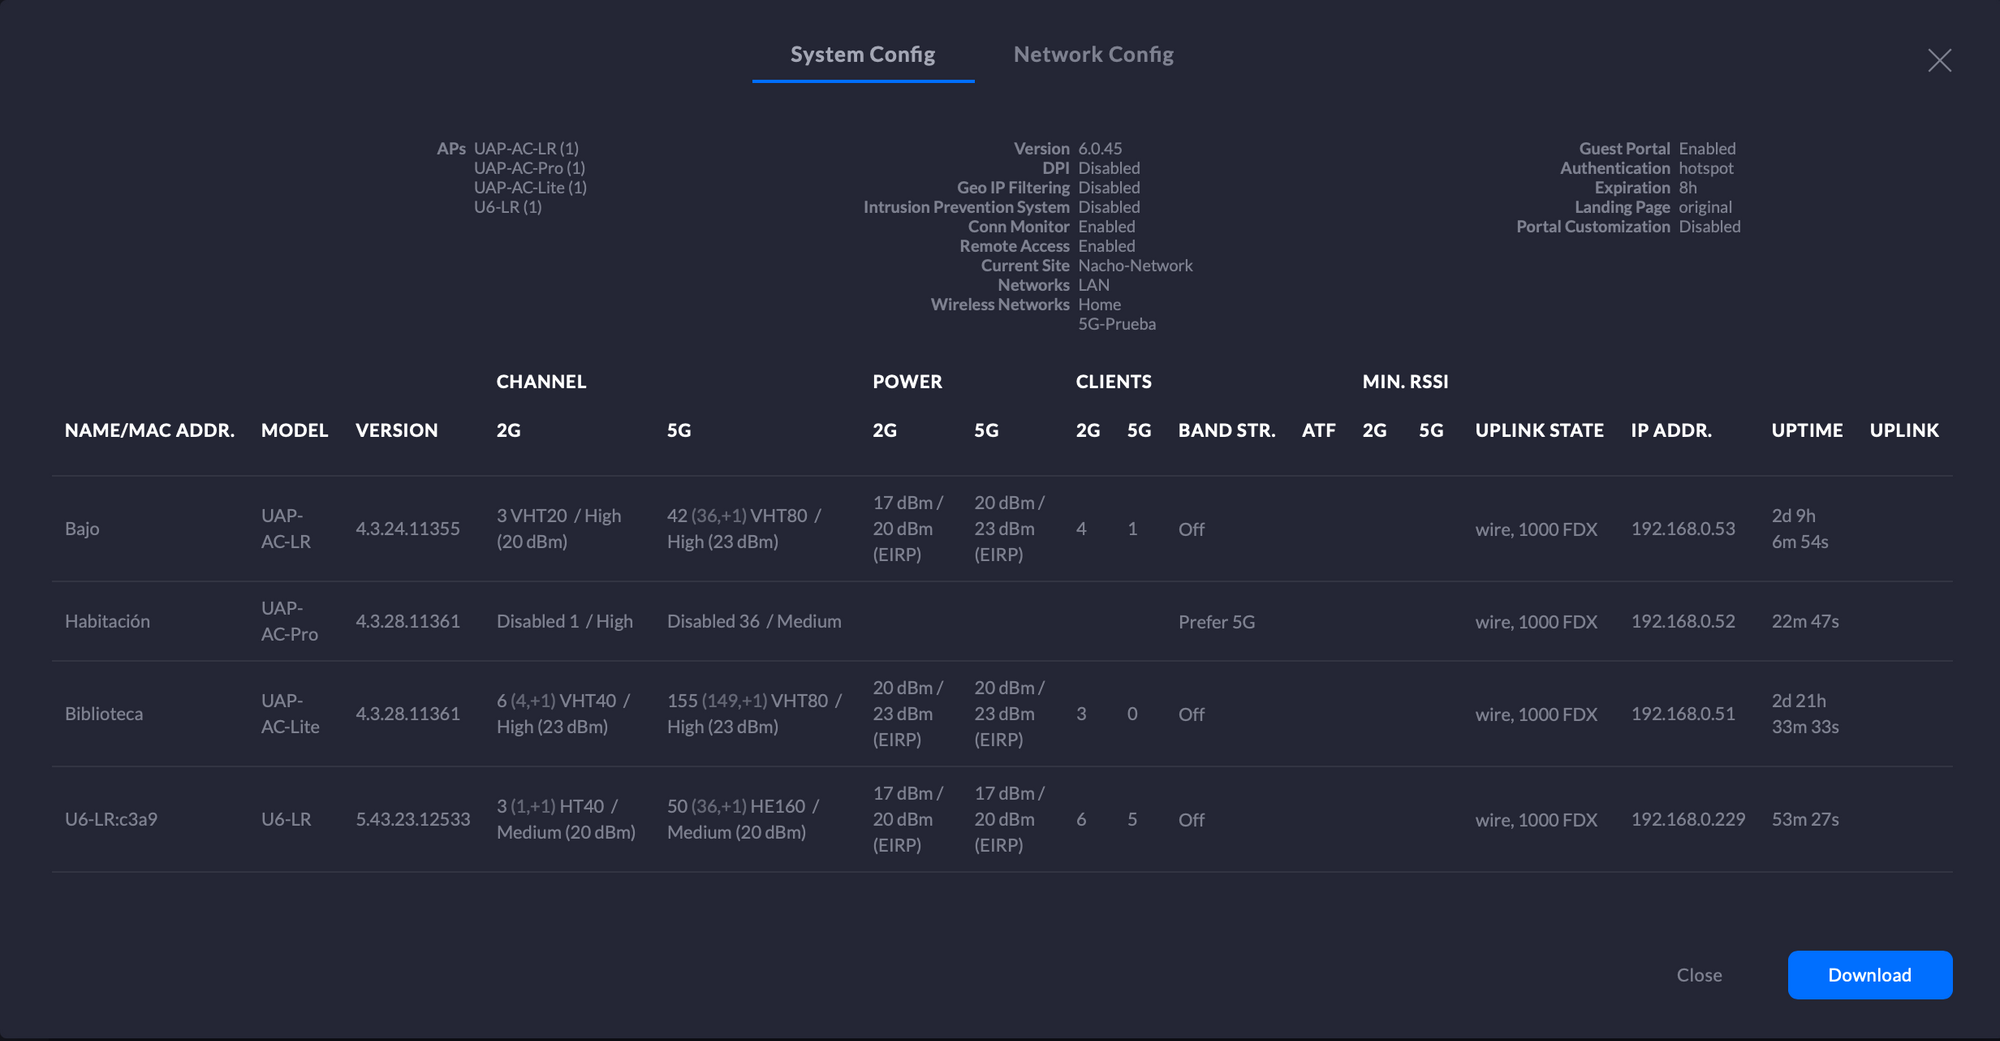
Task: Click IP address 192.168.0.52
Action: [1683, 621]
